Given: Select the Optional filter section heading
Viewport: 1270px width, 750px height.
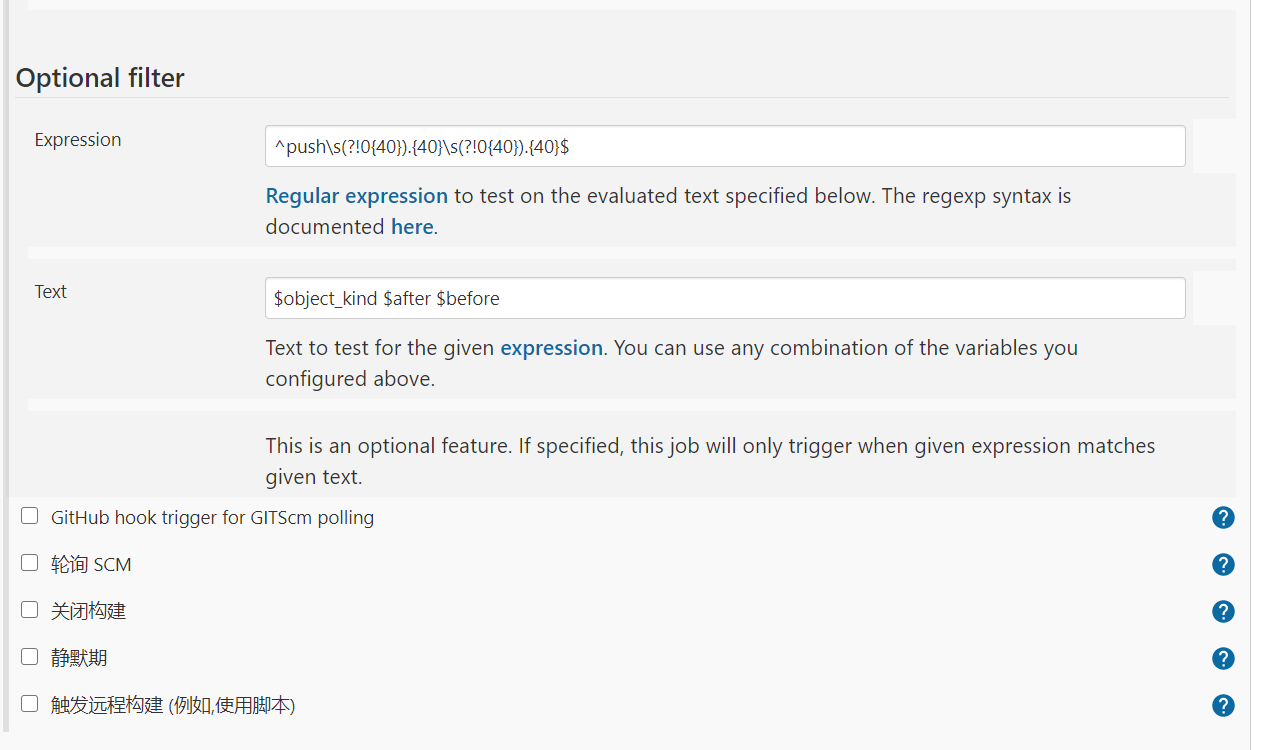Looking at the screenshot, I should [x=100, y=78].
